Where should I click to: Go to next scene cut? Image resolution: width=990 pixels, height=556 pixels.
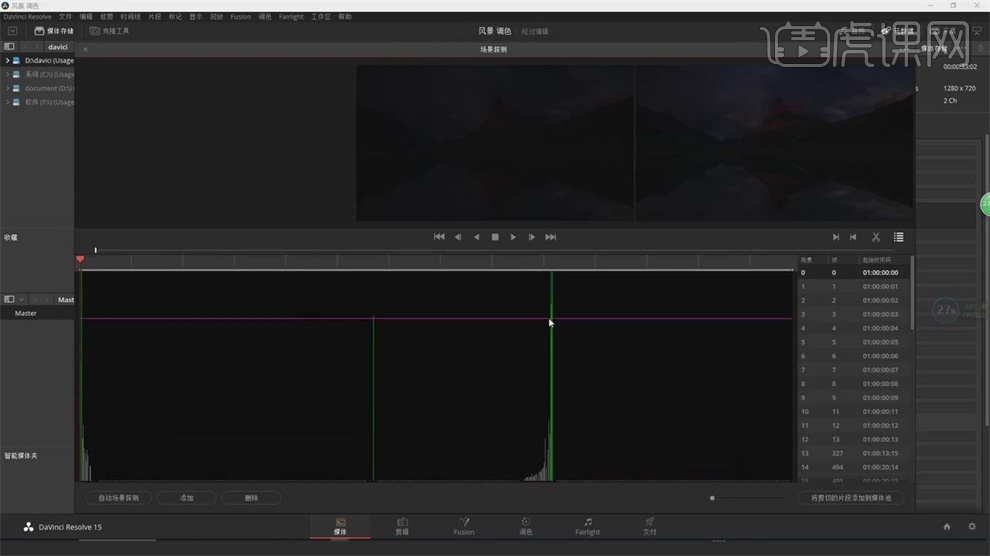[x=835, y=237]
